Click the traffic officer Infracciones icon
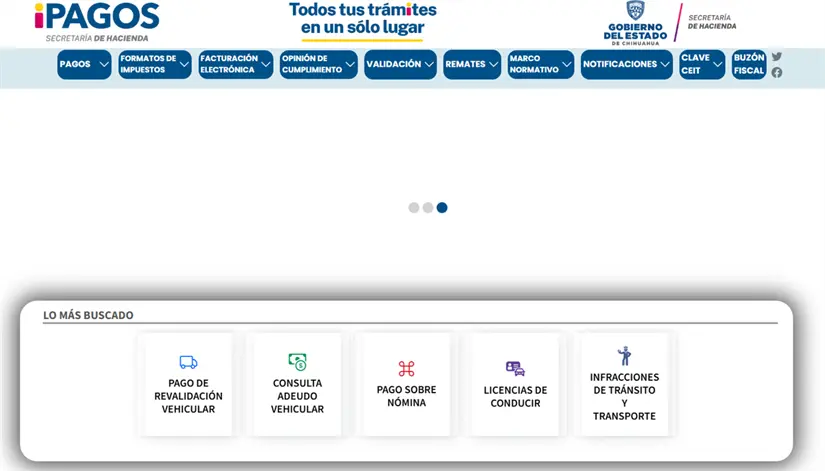Viewport: 825px width, 471px height. [x=624, y=356]
